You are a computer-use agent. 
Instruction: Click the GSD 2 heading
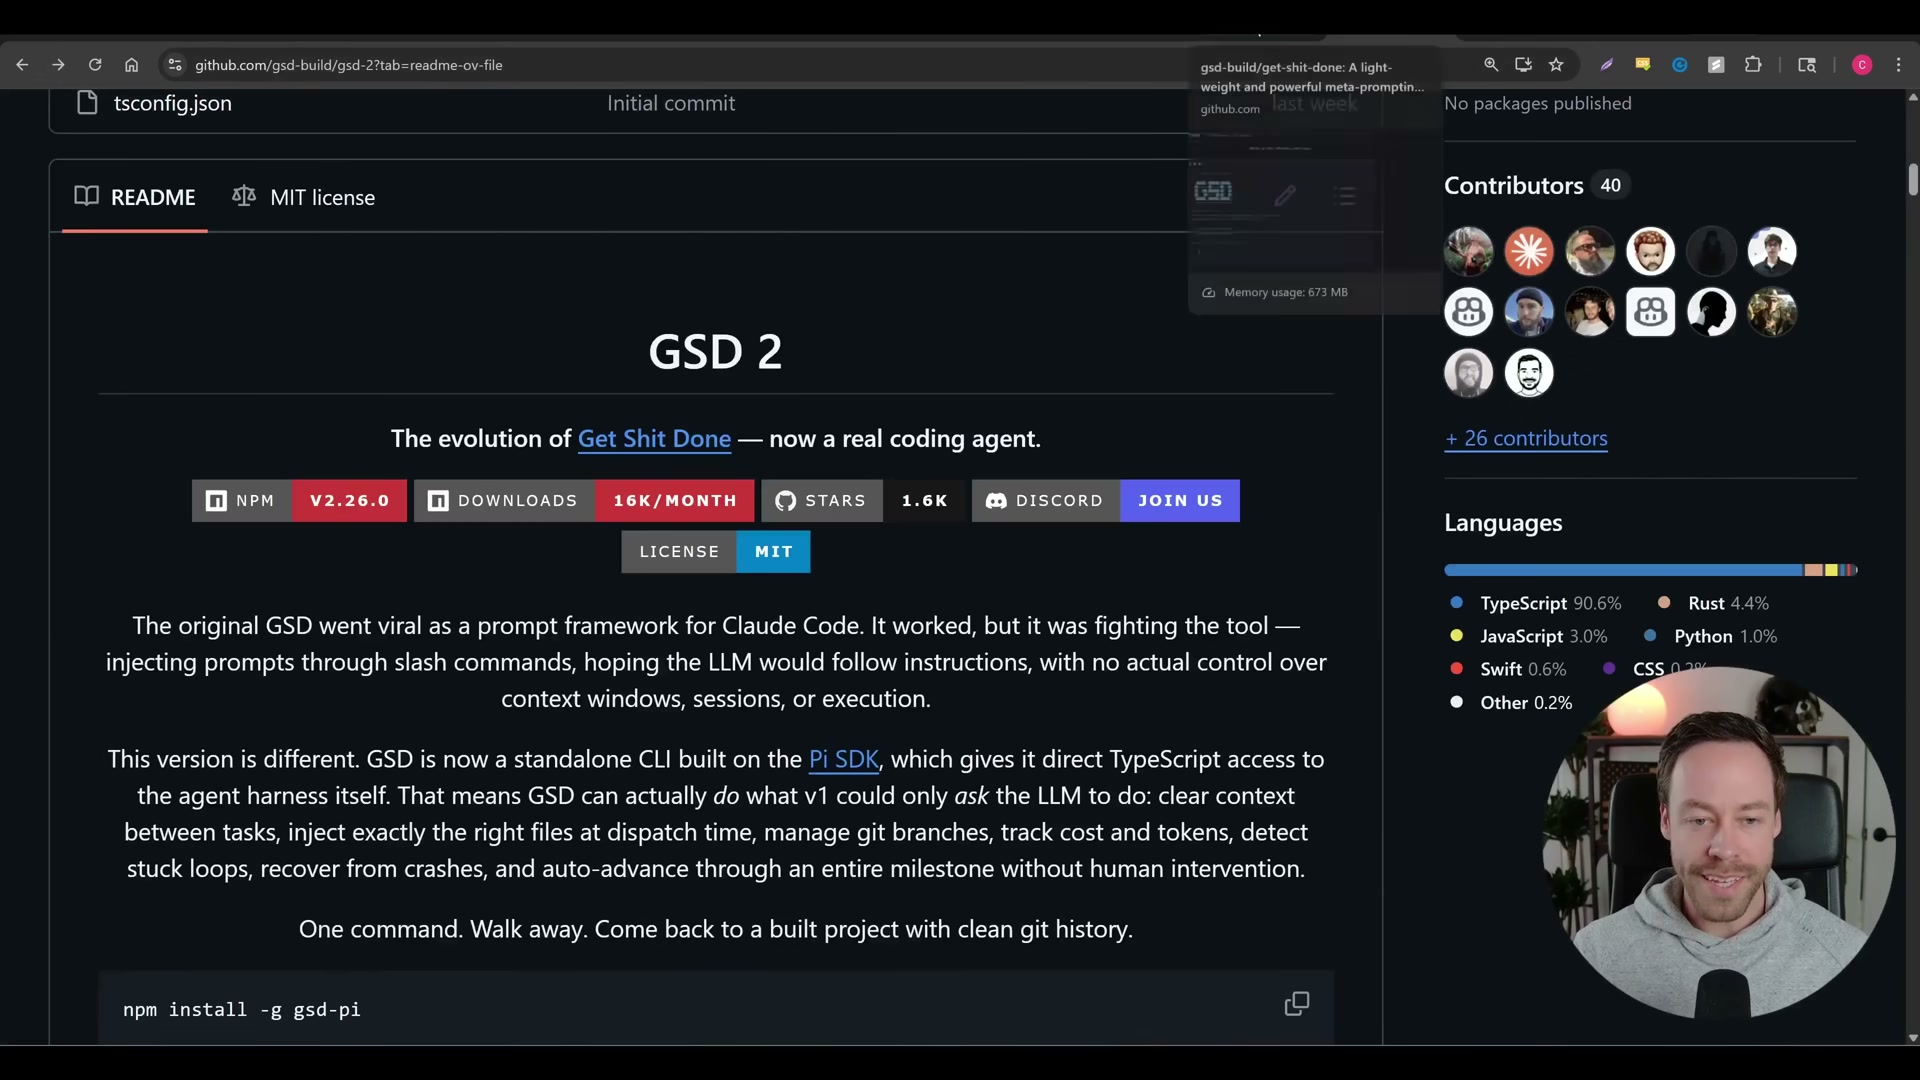[715, 352]
